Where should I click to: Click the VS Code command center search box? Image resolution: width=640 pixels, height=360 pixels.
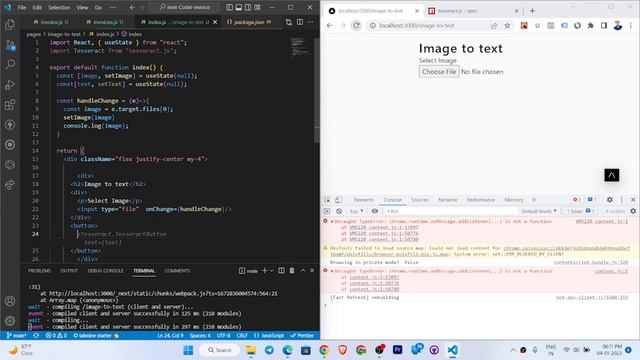[x=186, y=7]
